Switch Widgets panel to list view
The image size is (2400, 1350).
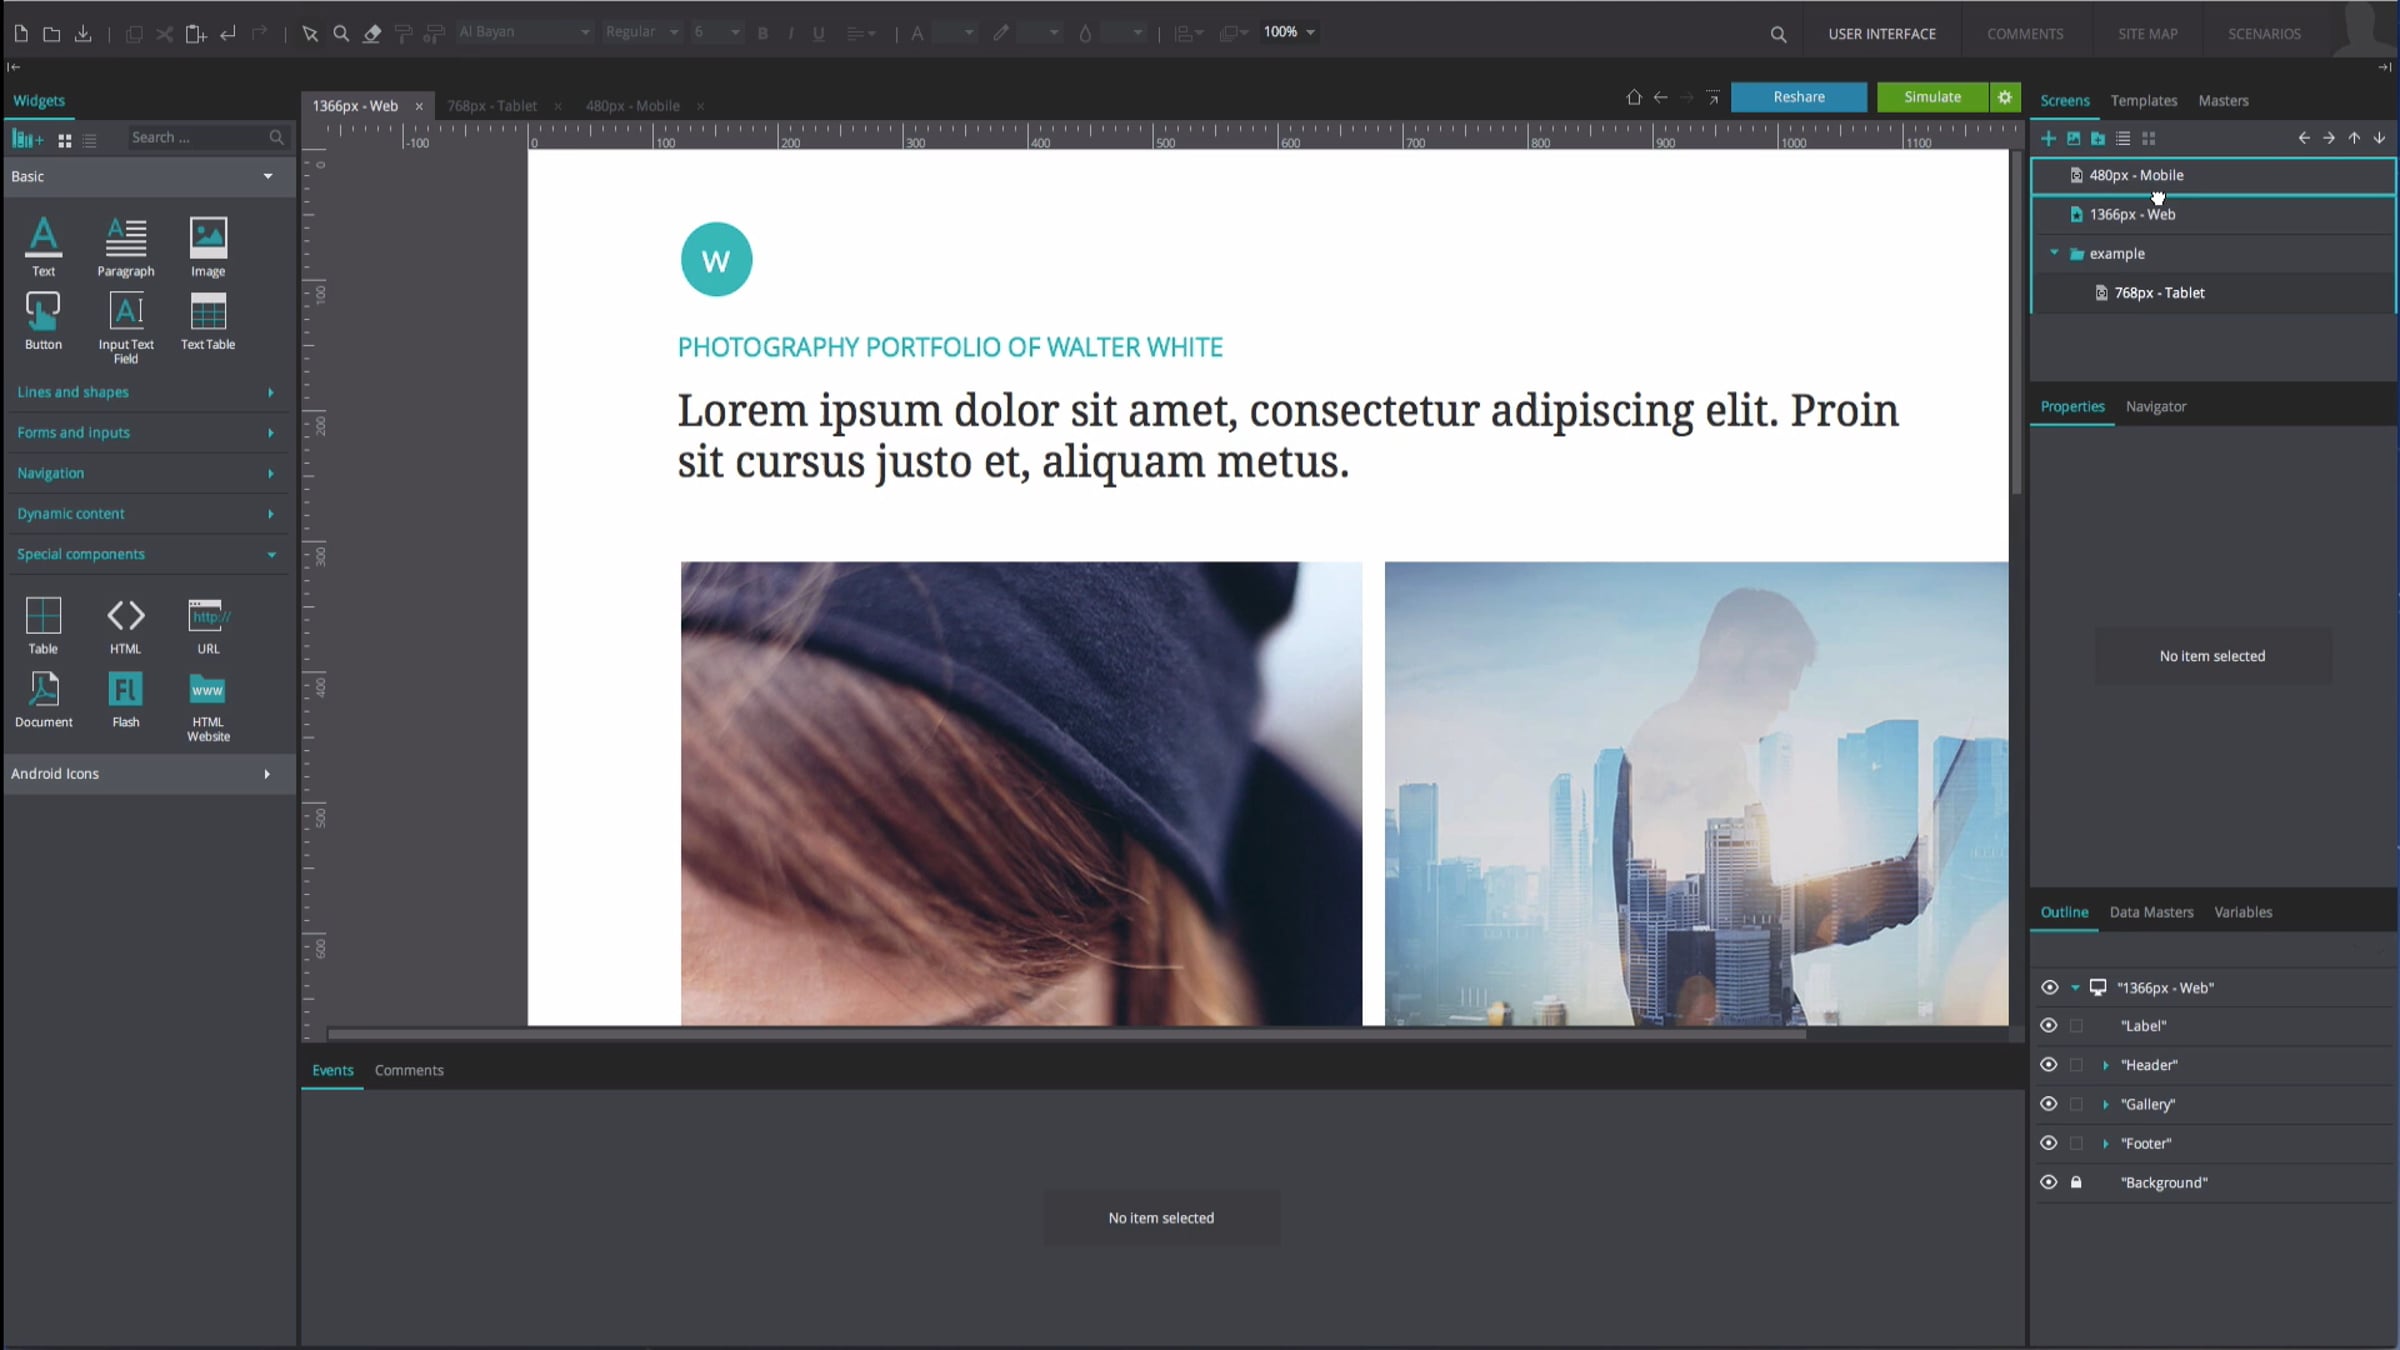coord(90,141)
